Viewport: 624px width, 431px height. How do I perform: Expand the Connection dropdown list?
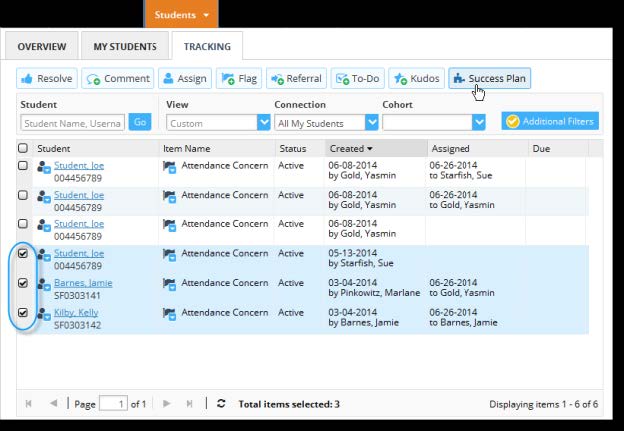(326, 122)
